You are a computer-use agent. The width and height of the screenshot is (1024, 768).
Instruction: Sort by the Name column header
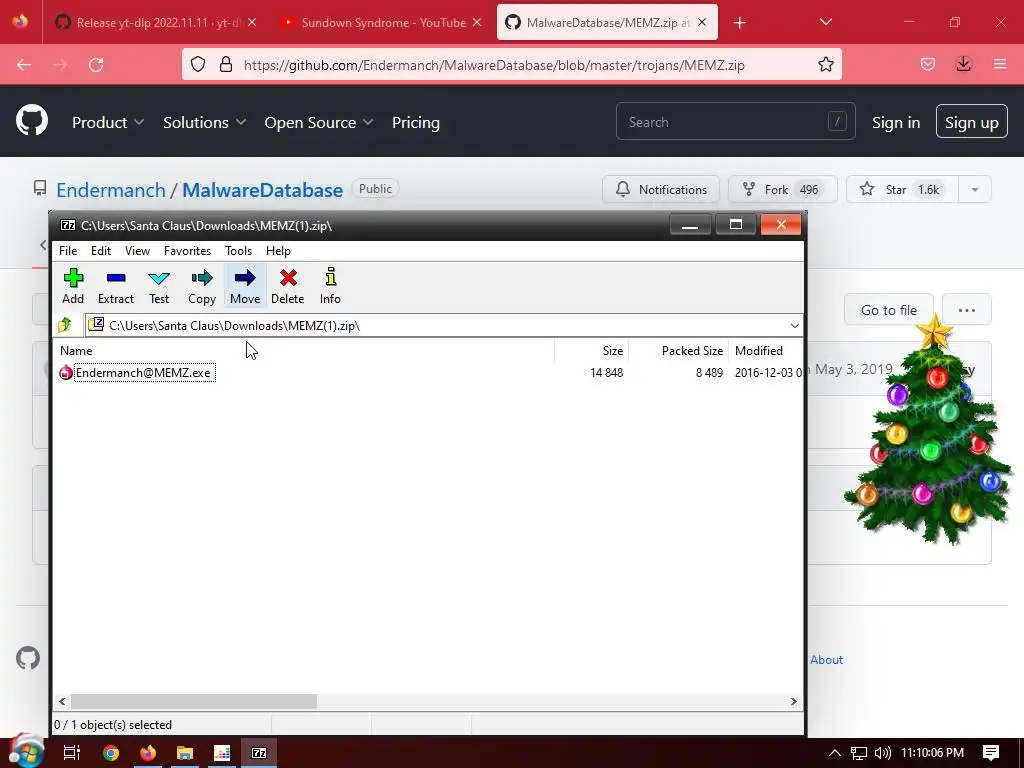pyautogui.click(x=304, y=351)
